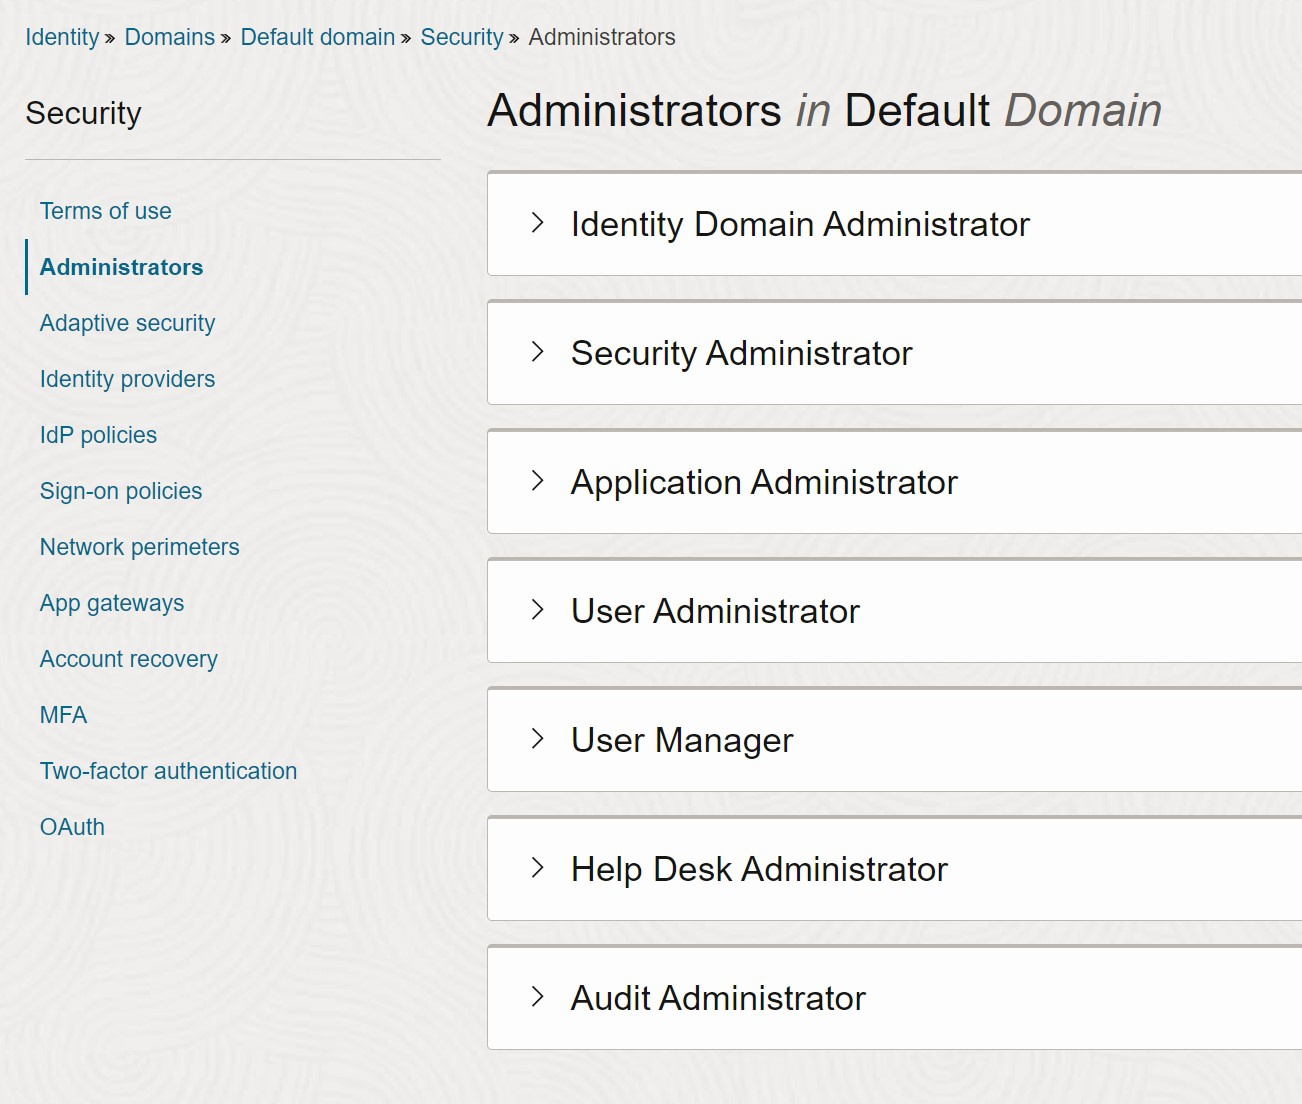
Task: Expand the Security Administrator section
Action: tap(538, 352)
